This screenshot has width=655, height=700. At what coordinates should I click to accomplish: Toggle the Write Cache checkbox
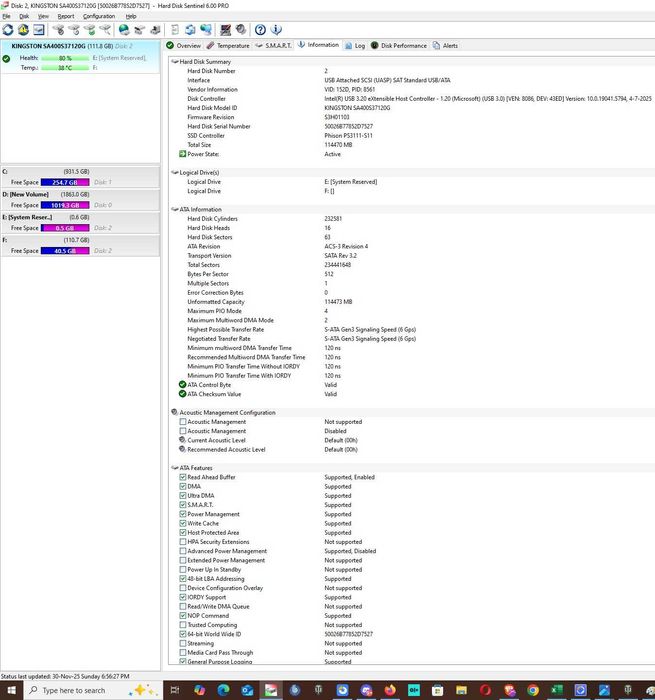[x=183, y=523]
